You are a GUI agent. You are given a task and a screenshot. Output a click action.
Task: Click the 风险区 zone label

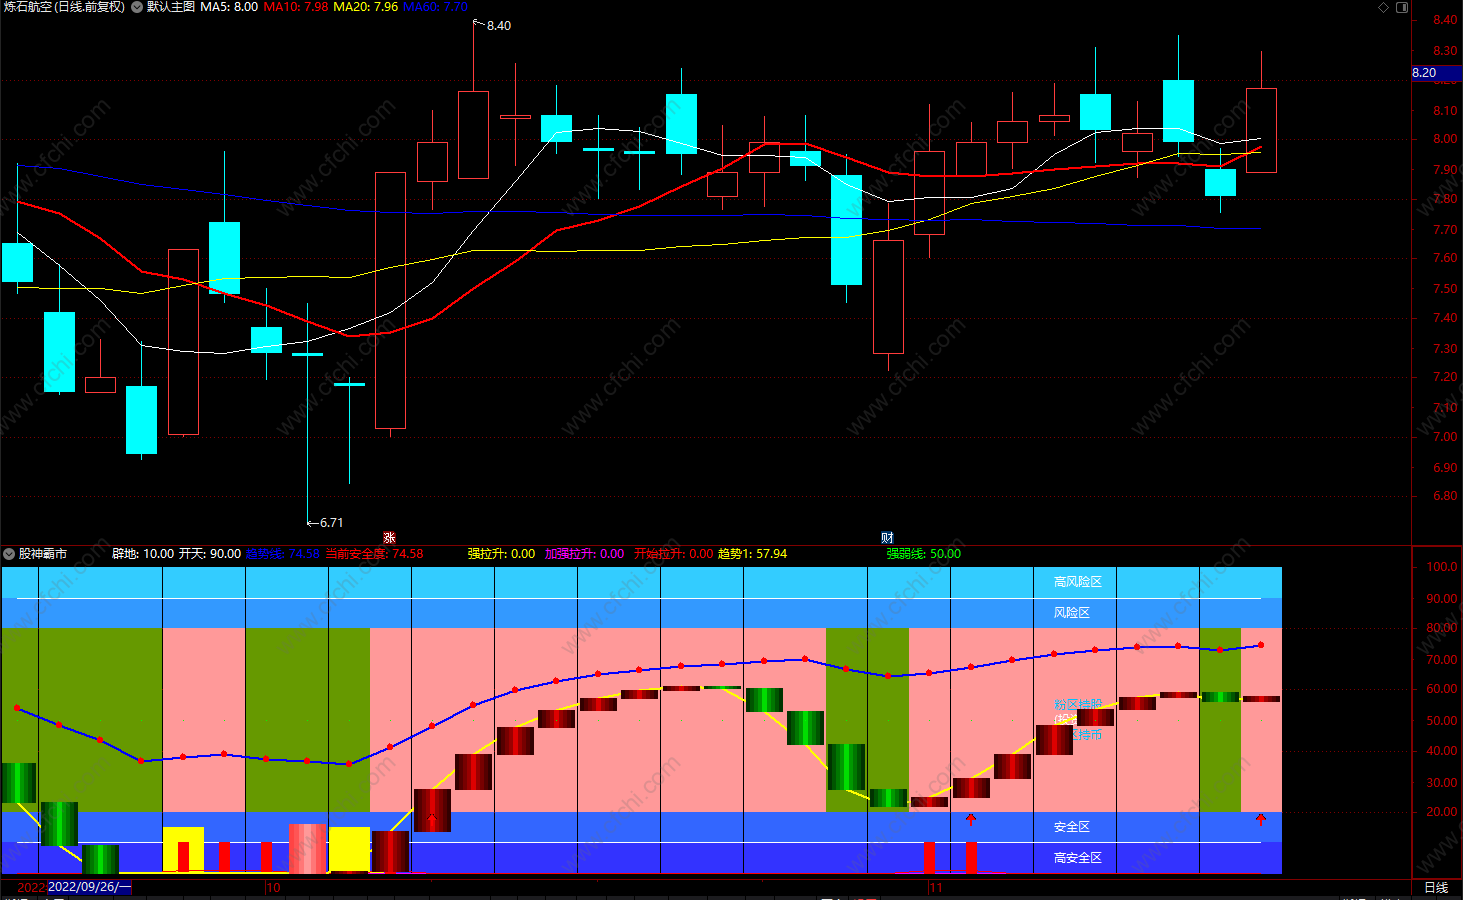click(1072, 613)
